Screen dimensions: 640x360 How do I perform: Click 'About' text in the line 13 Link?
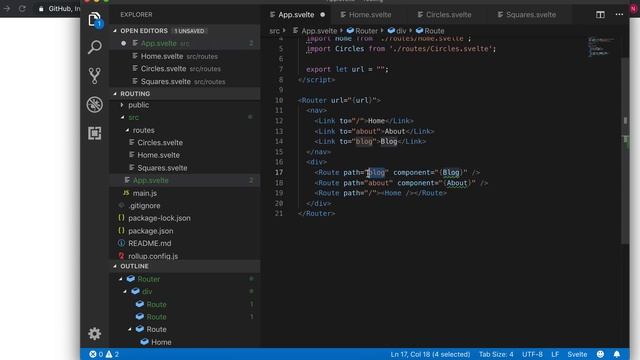pos(394,131)
